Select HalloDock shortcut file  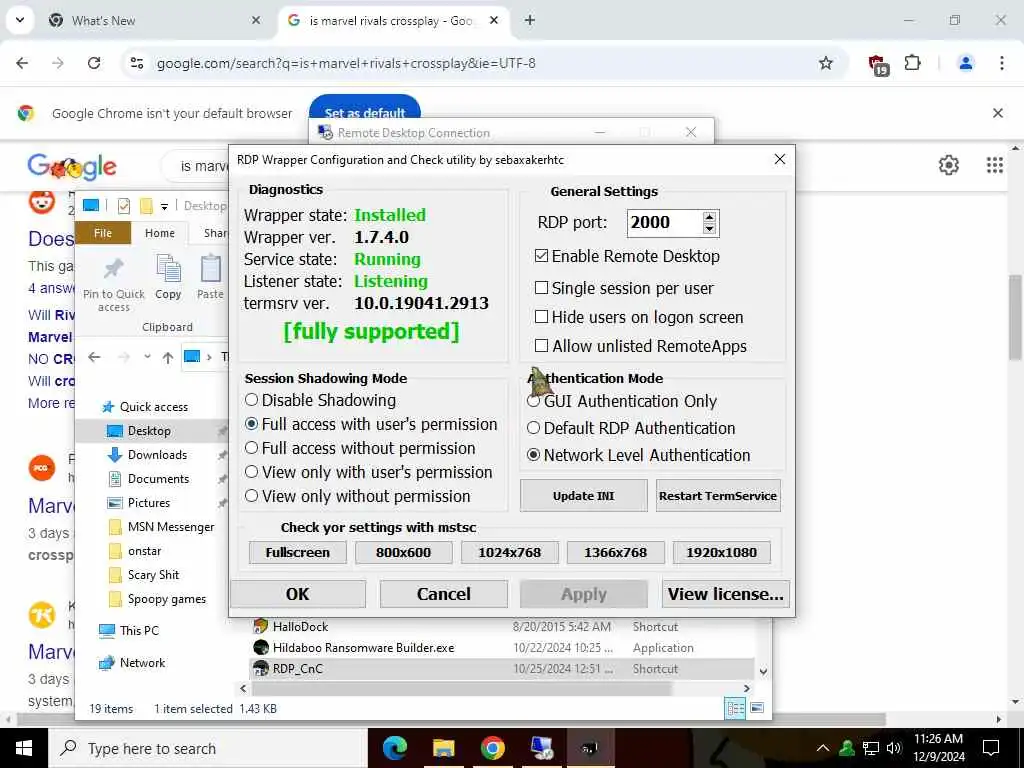point(300,627)
